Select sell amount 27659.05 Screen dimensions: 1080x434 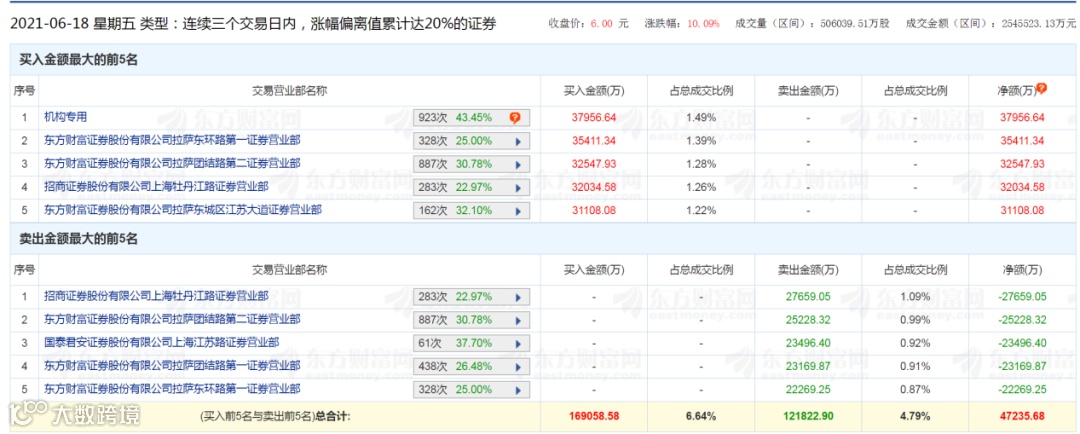(x=808, y=297)
